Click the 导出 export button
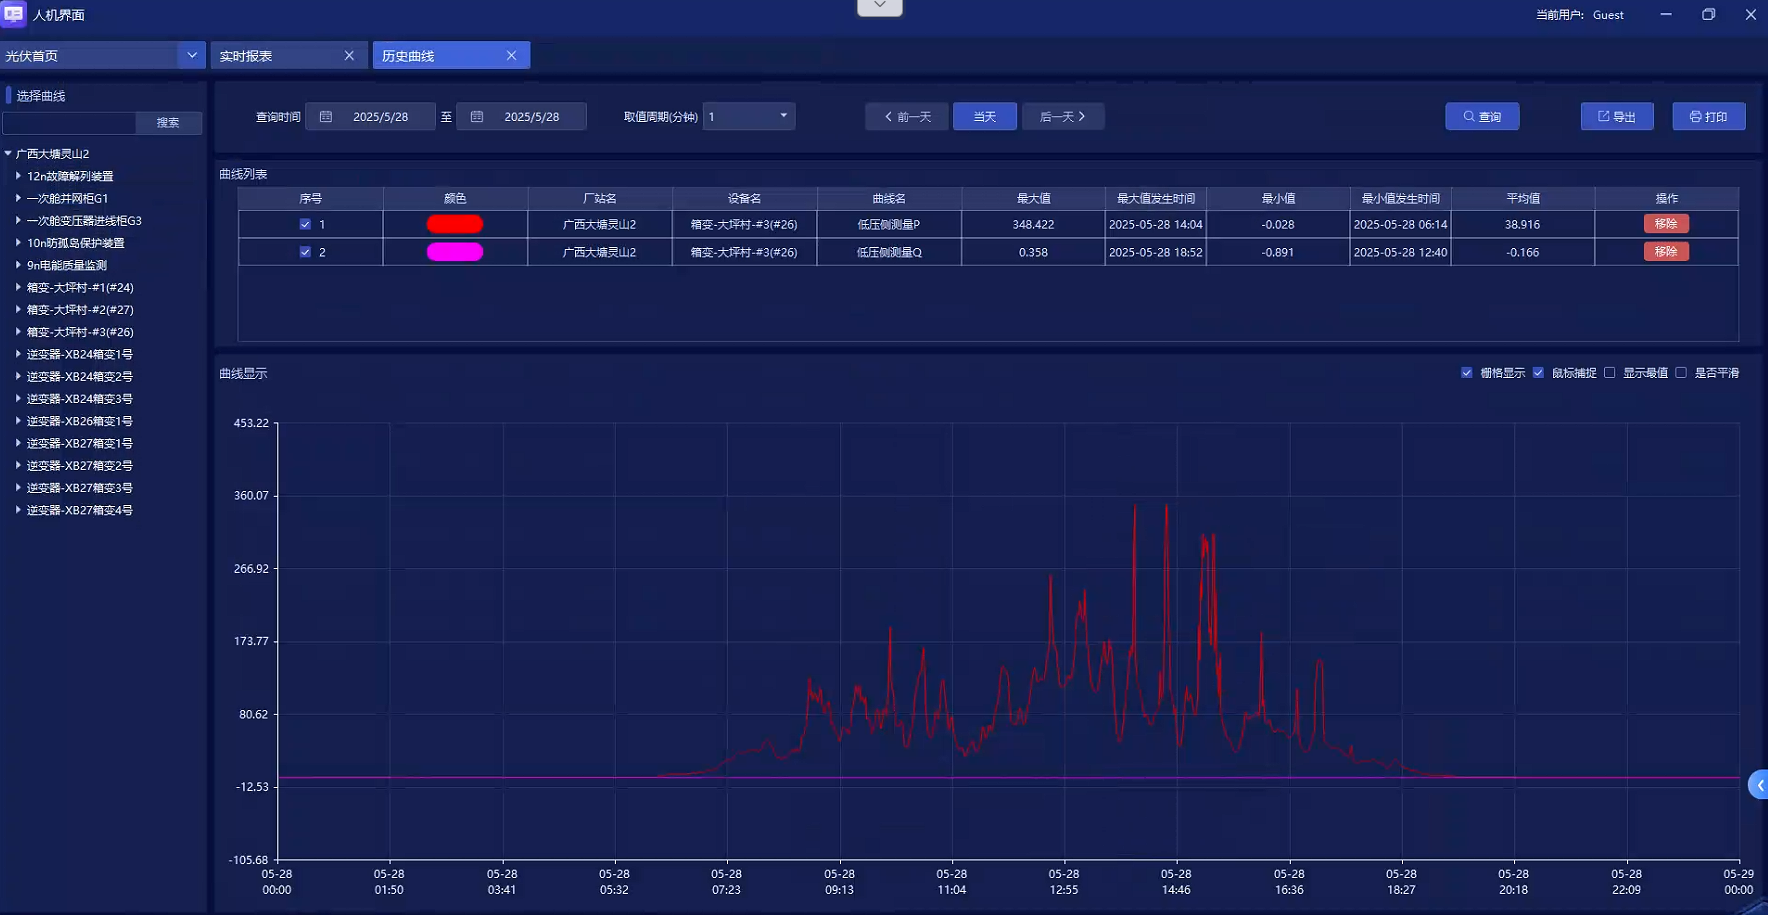This screenshot has width=1768, height=915. 1616,117
